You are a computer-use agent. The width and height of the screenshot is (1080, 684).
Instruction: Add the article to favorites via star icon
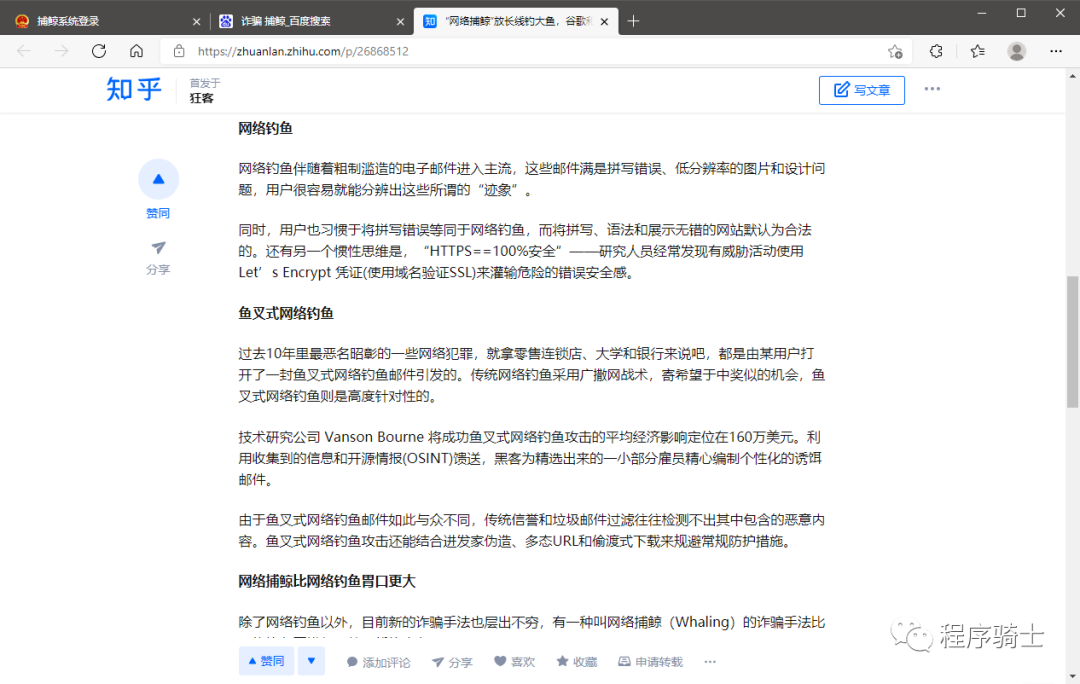click(x=576, y=661)
